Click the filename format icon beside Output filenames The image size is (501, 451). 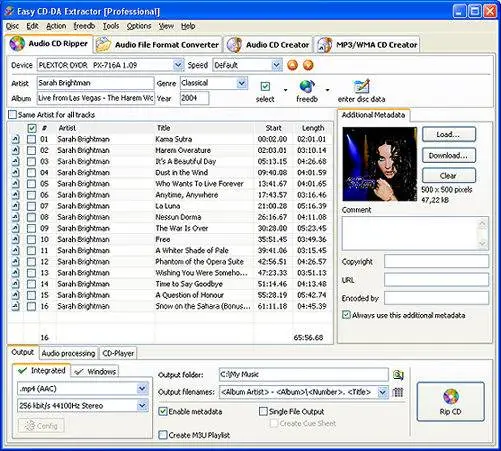[x=397, y=392]
